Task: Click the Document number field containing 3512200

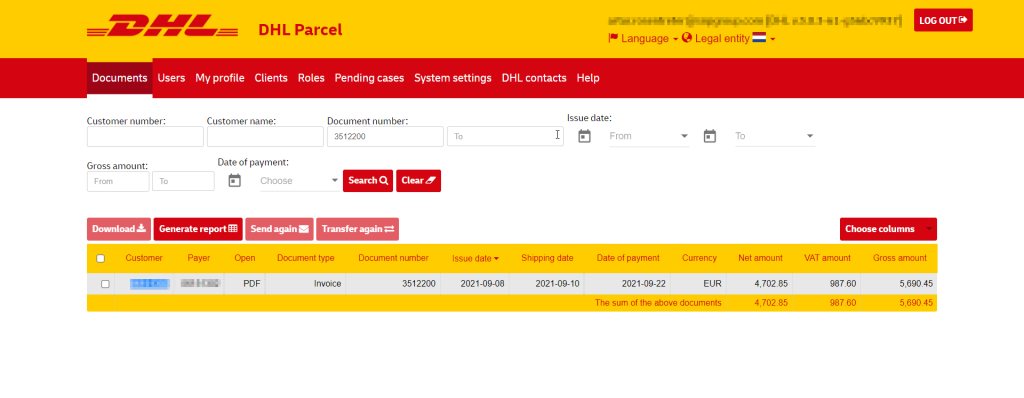Action: point(385,137)
